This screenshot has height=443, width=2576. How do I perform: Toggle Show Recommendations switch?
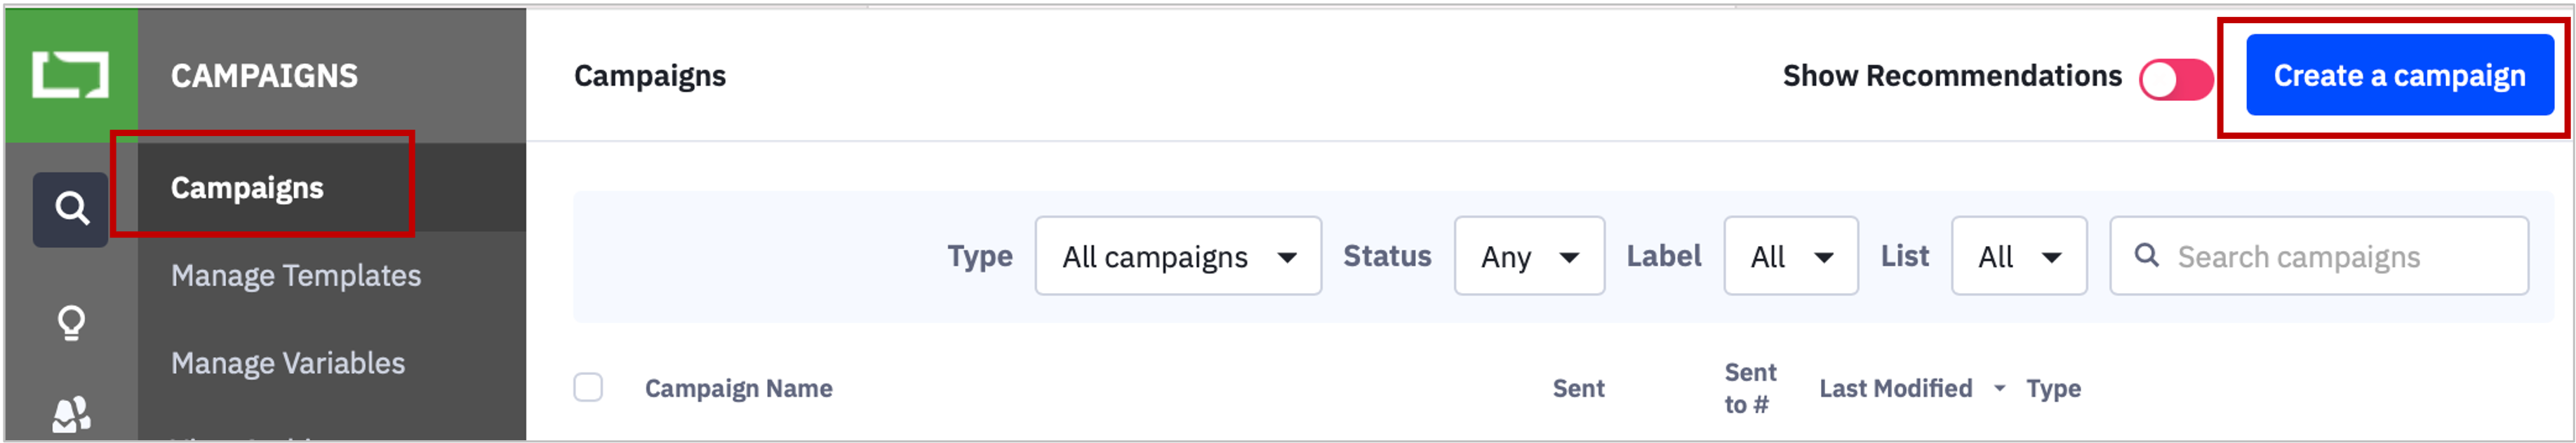tap(2176, 79)
